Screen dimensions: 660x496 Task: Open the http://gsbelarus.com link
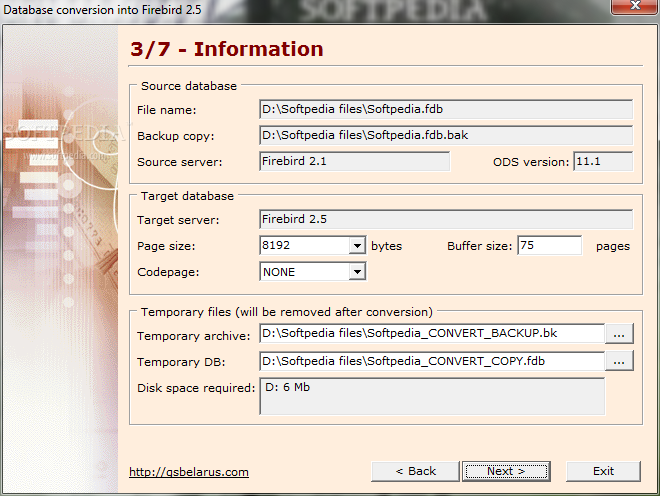pyautogui.click(x=189, y=472)
